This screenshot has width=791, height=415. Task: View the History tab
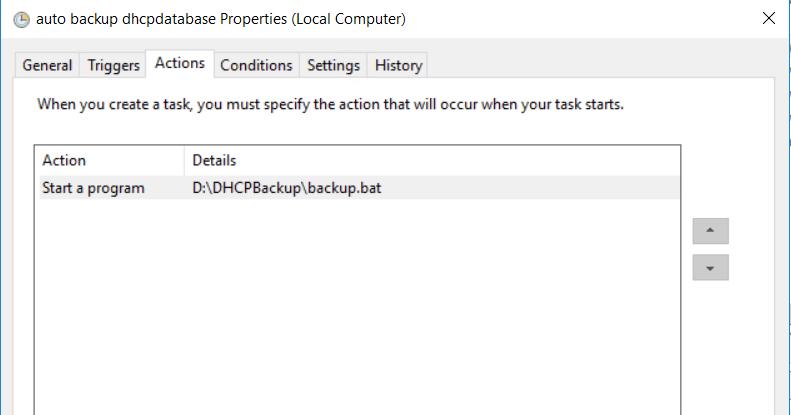tap(399, 65)
